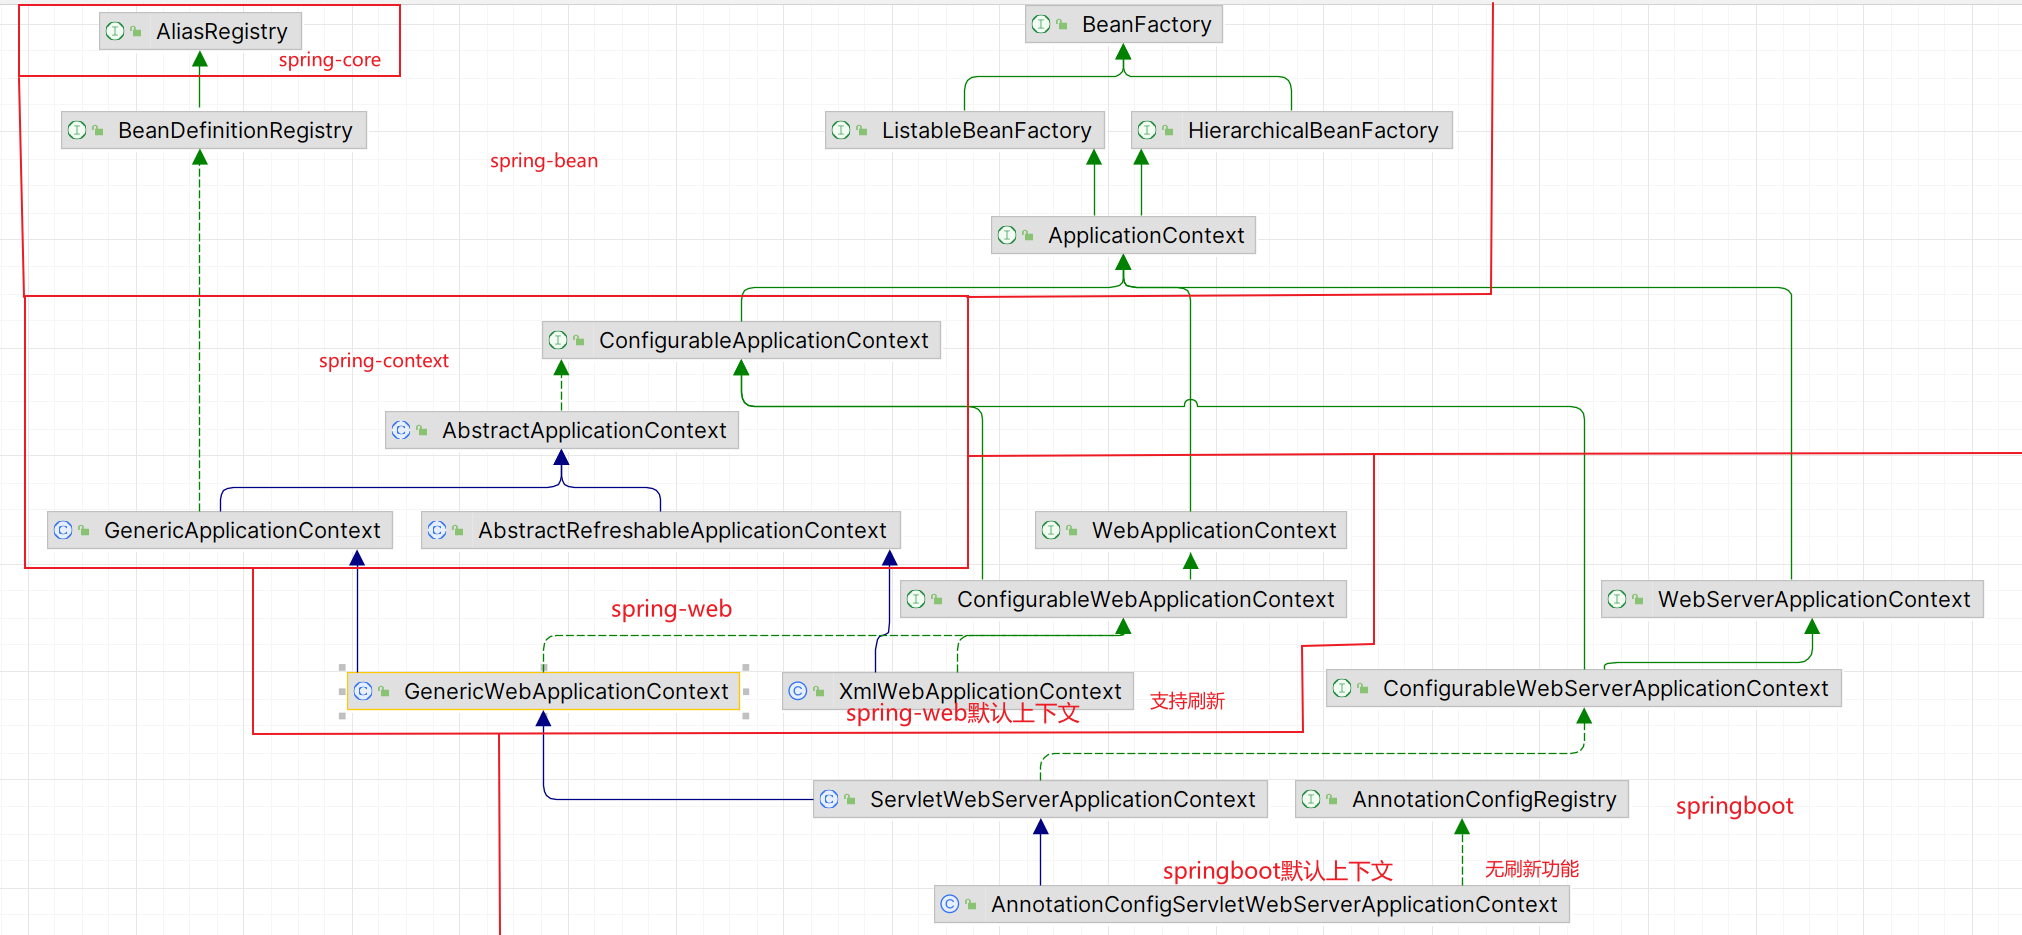
Task: Select the AbstractRefreshableApplicationContext node label
Action: 682,531
